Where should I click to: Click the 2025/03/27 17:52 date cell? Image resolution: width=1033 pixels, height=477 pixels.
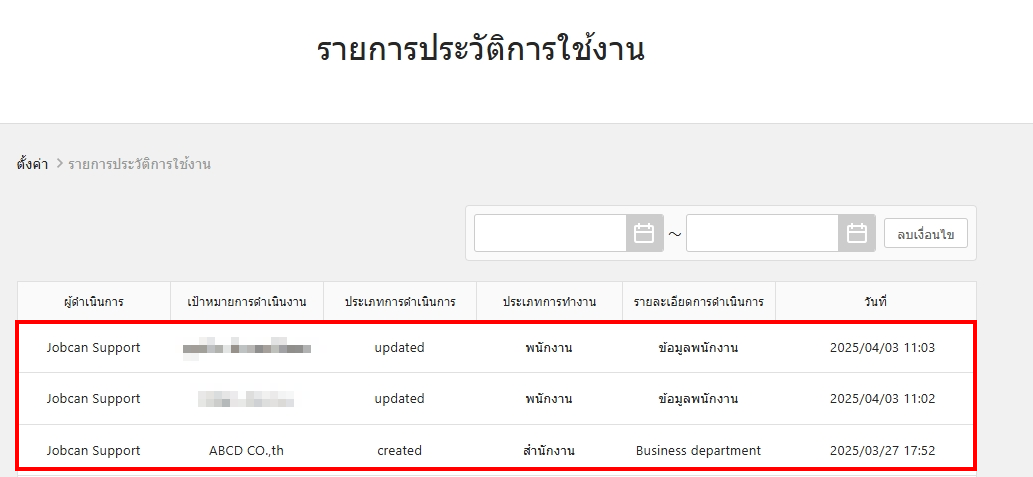[x=882, y=451]
